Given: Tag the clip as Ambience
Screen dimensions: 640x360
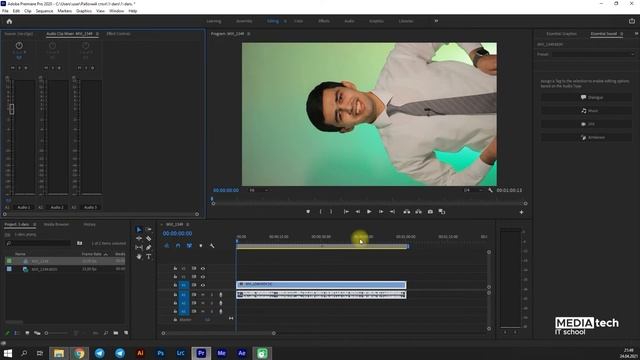Looking at the screenshot, I should (587, 138).
